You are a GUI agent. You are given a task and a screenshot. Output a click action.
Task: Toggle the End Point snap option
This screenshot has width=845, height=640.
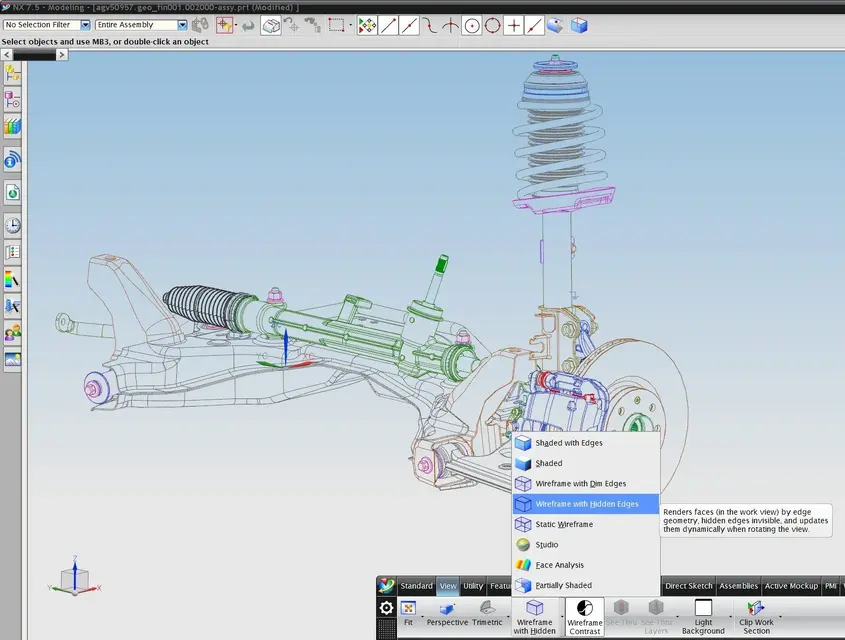pyautogui.click(x=388, y=25)
